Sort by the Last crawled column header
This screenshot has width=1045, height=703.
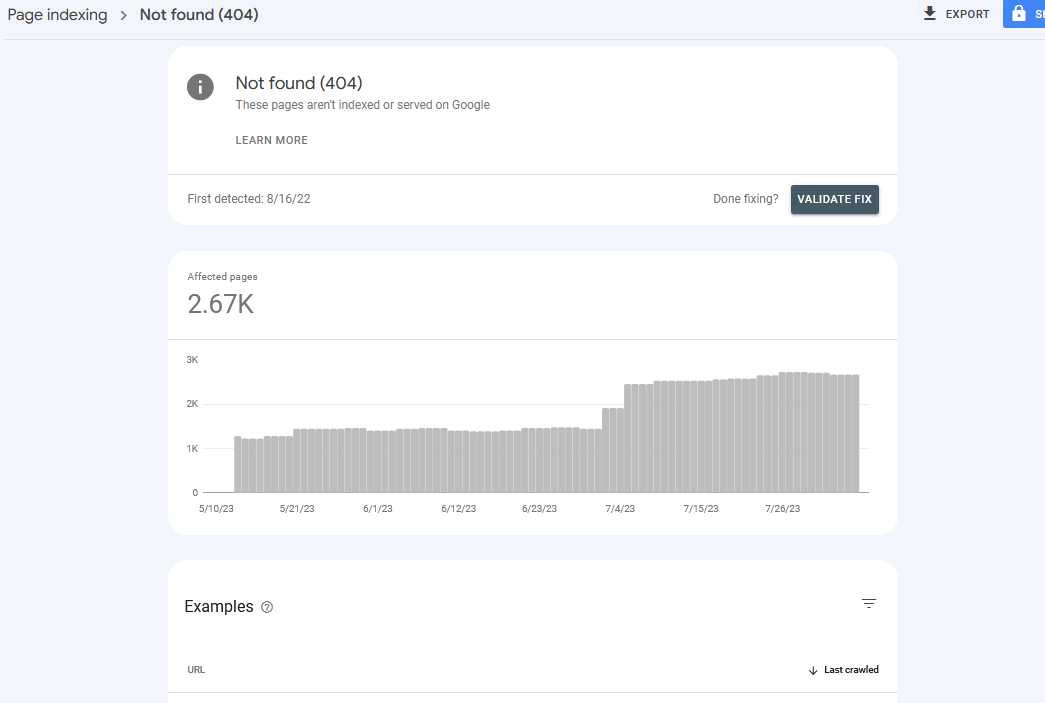tap(851, 670)
